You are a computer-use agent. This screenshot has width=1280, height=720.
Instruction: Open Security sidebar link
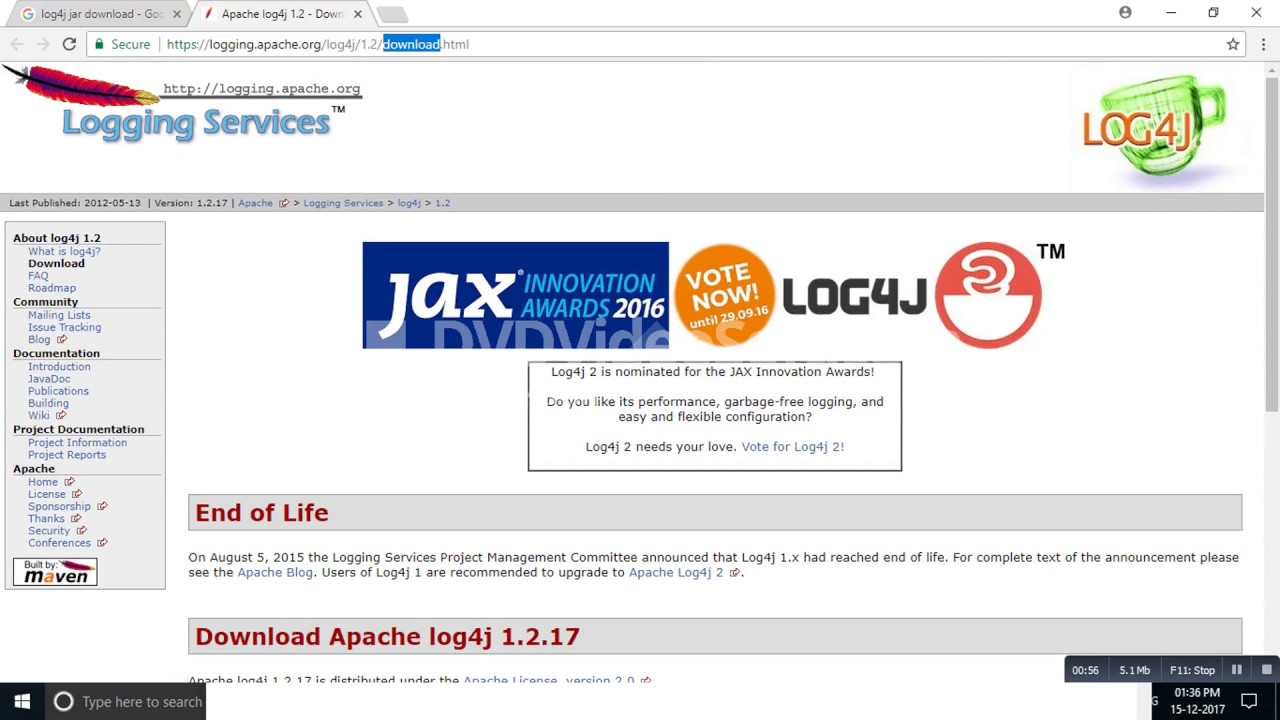coord(49,531)
